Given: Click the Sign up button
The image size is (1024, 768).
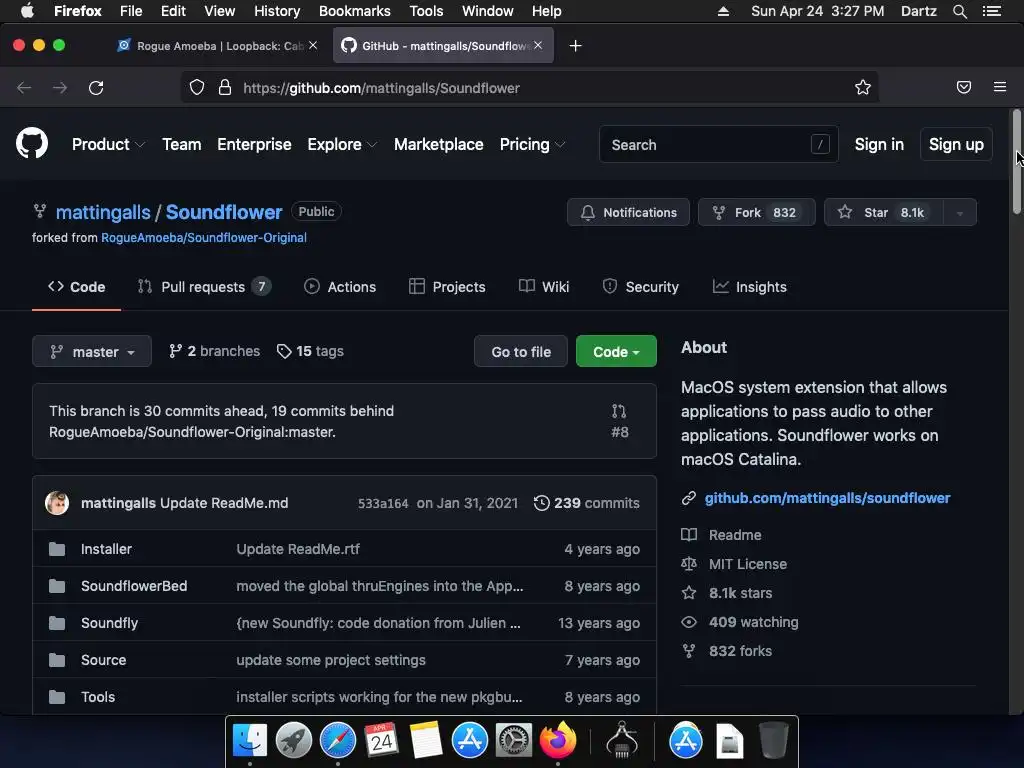Looking at the screenshot, I should [x=956, y=144].
